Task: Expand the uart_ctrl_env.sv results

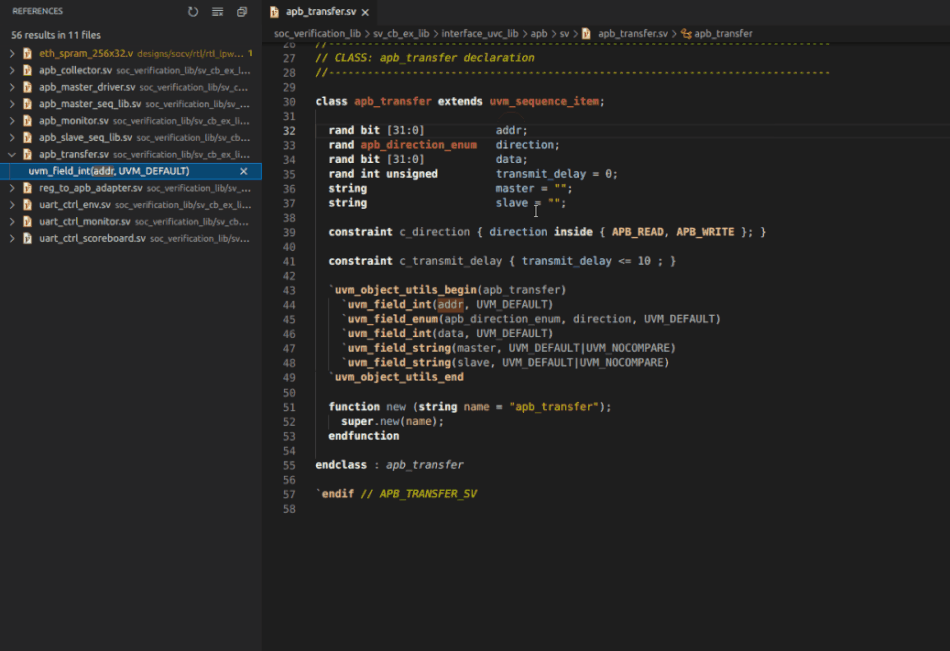Action: pos(12,205)
